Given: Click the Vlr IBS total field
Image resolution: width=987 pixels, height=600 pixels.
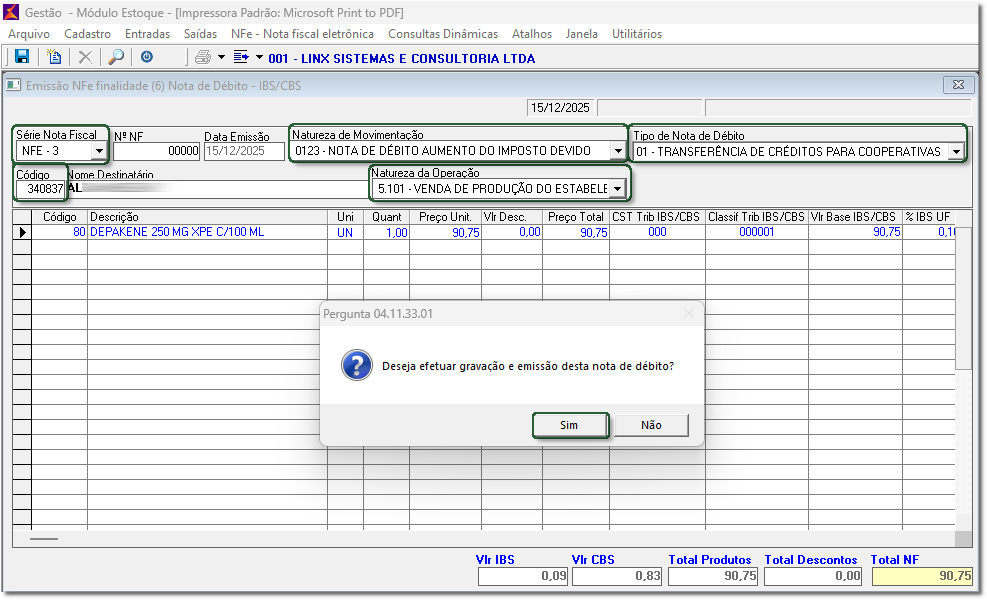Looking at the screenshot, I should coord(522,576).
